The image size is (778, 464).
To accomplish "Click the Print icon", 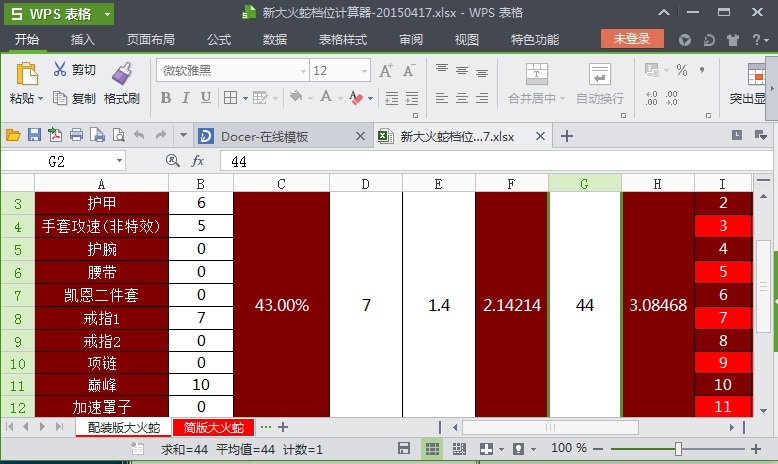I will pos(76,135).
